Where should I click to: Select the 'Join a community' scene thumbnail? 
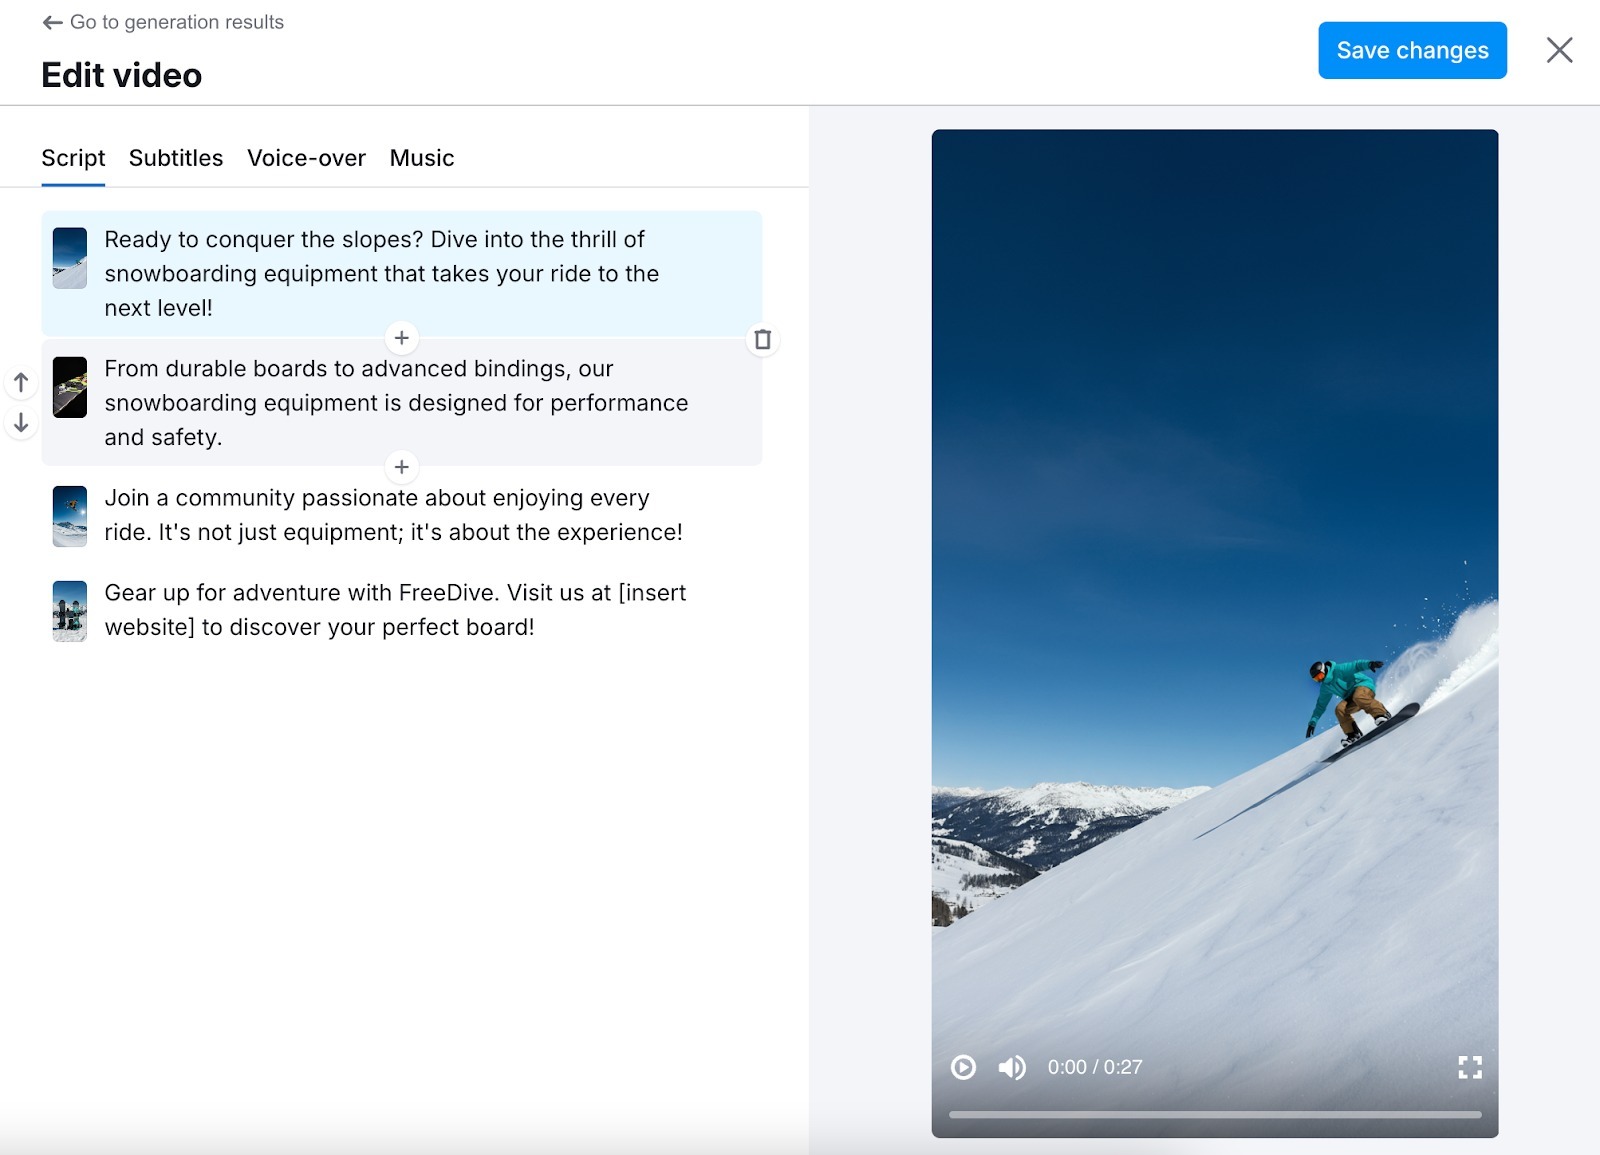[x=70, y=516]
